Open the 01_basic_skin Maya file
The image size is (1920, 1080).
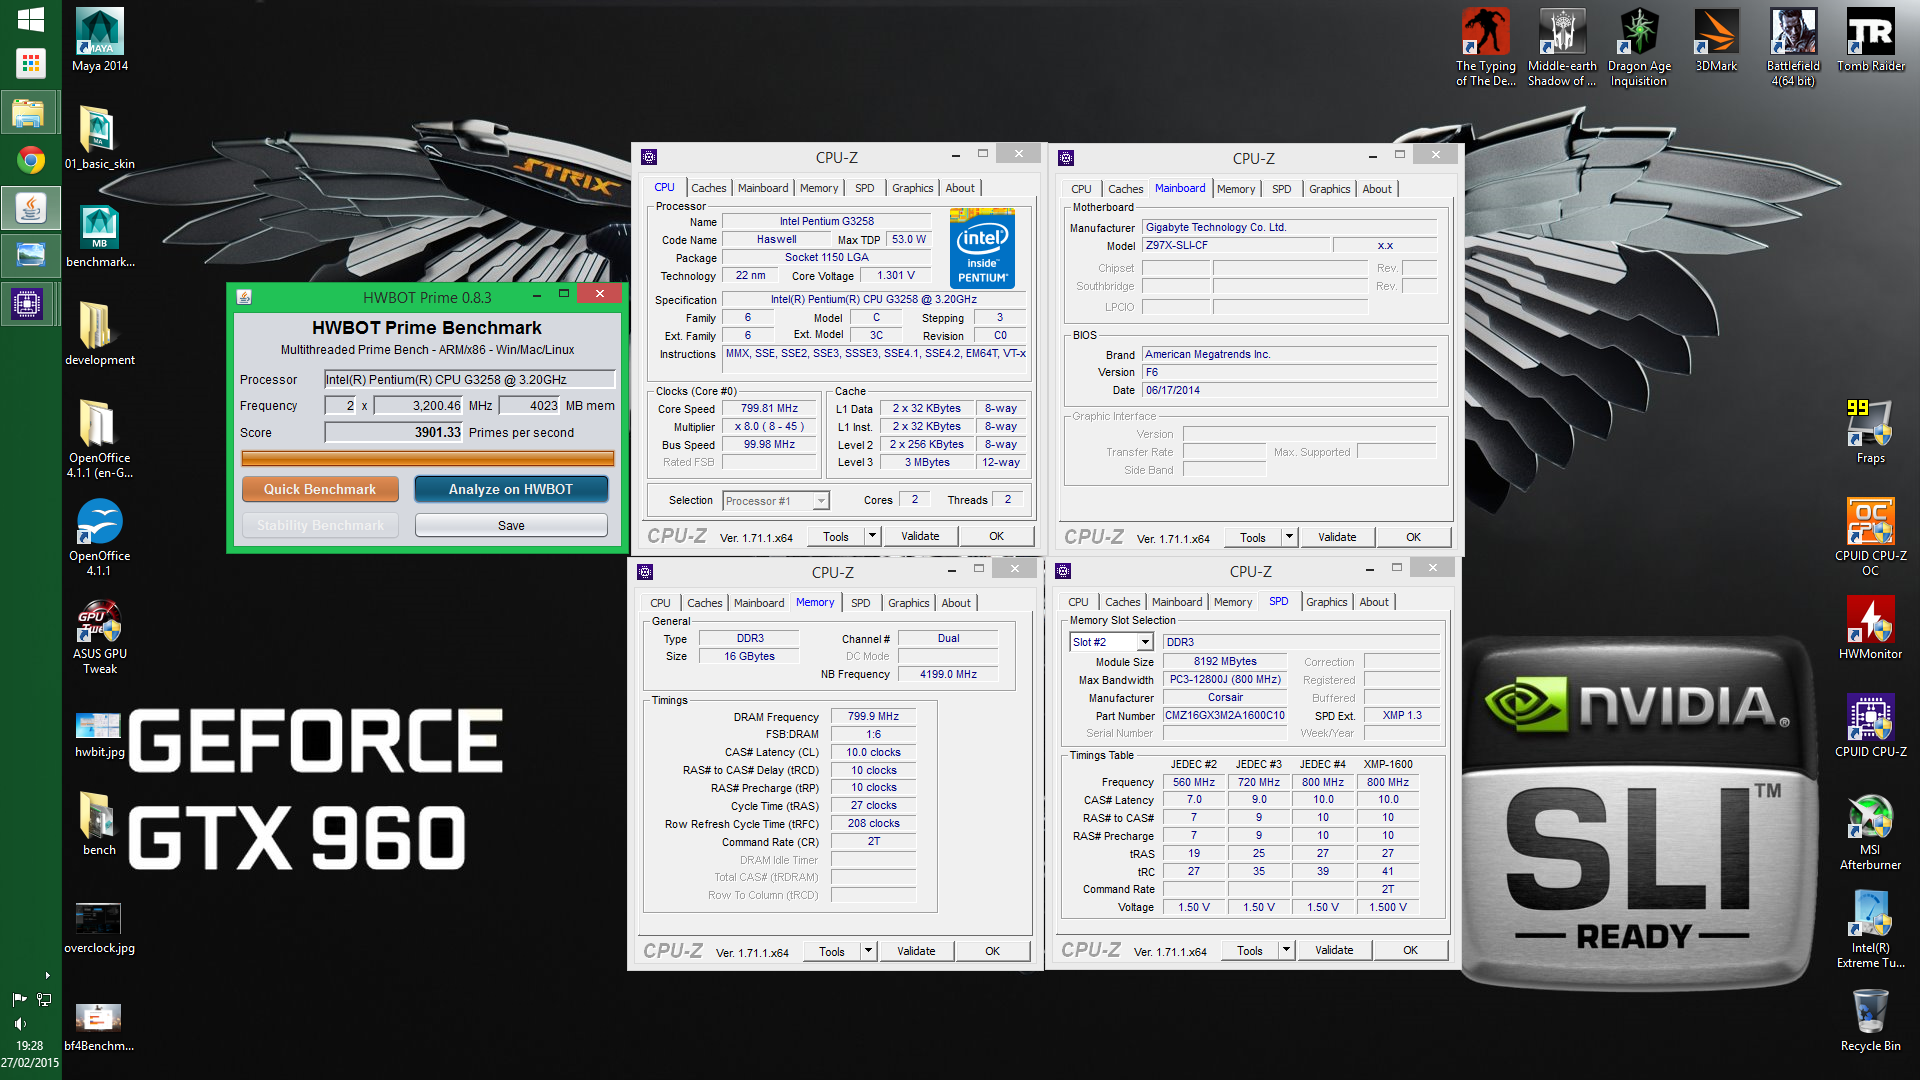(x=99, y=138)
